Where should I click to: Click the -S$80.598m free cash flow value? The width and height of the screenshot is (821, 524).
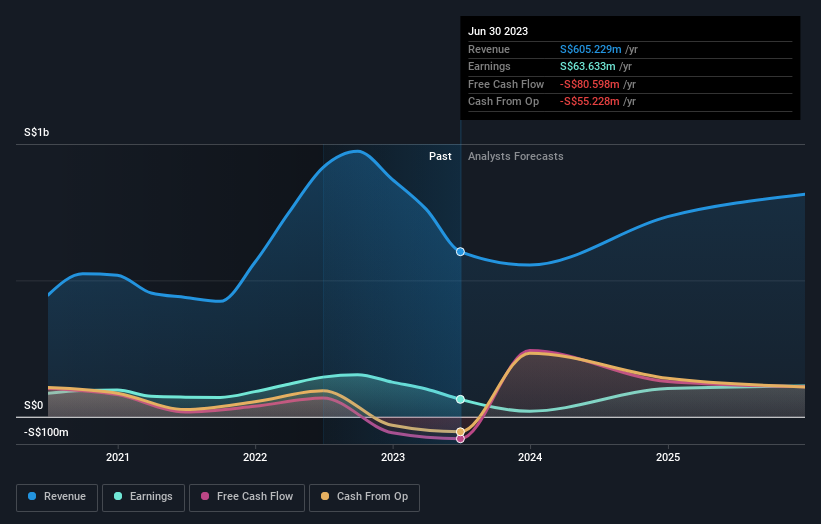coord(590,84)
